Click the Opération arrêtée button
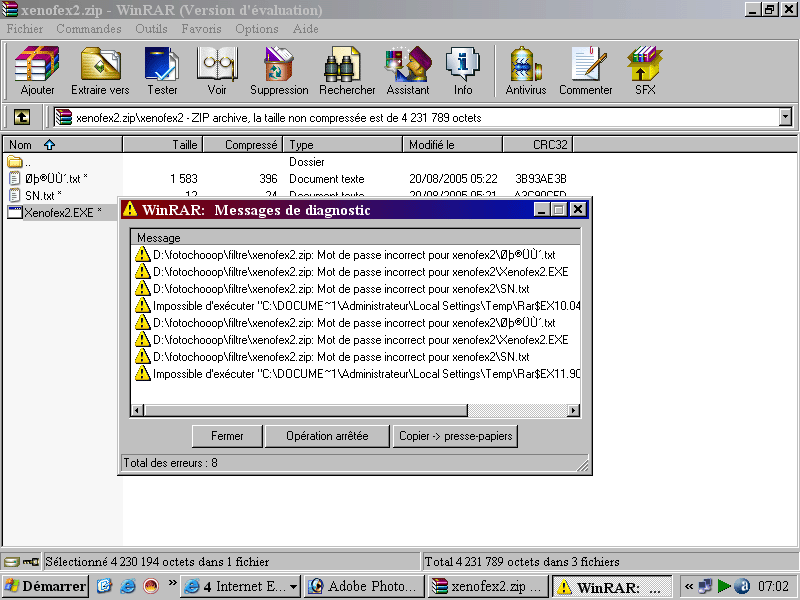The height and width of the screenshot is (600, 800). (x=327, y=436)
